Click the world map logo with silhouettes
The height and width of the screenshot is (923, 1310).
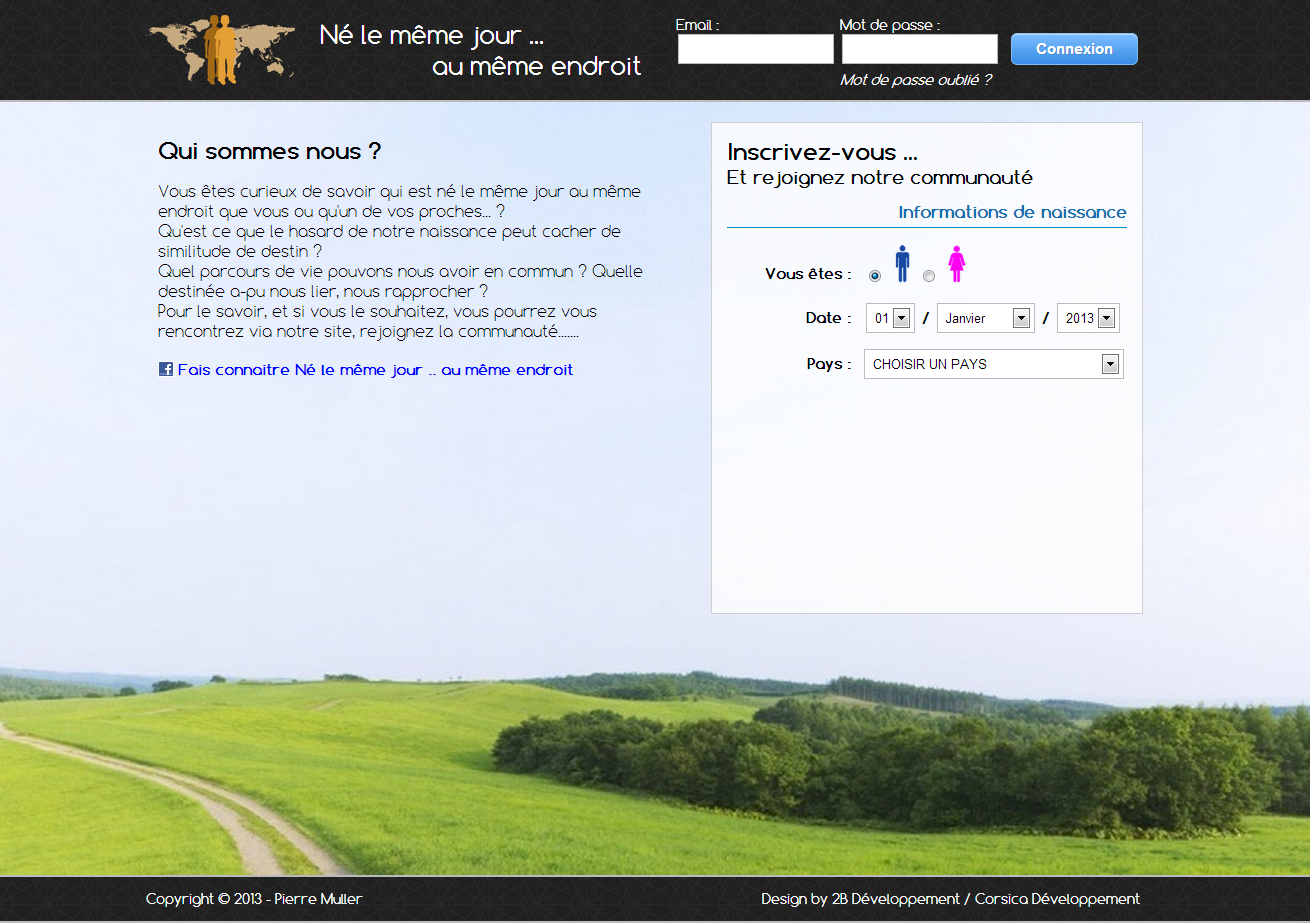tap(222, 50)
